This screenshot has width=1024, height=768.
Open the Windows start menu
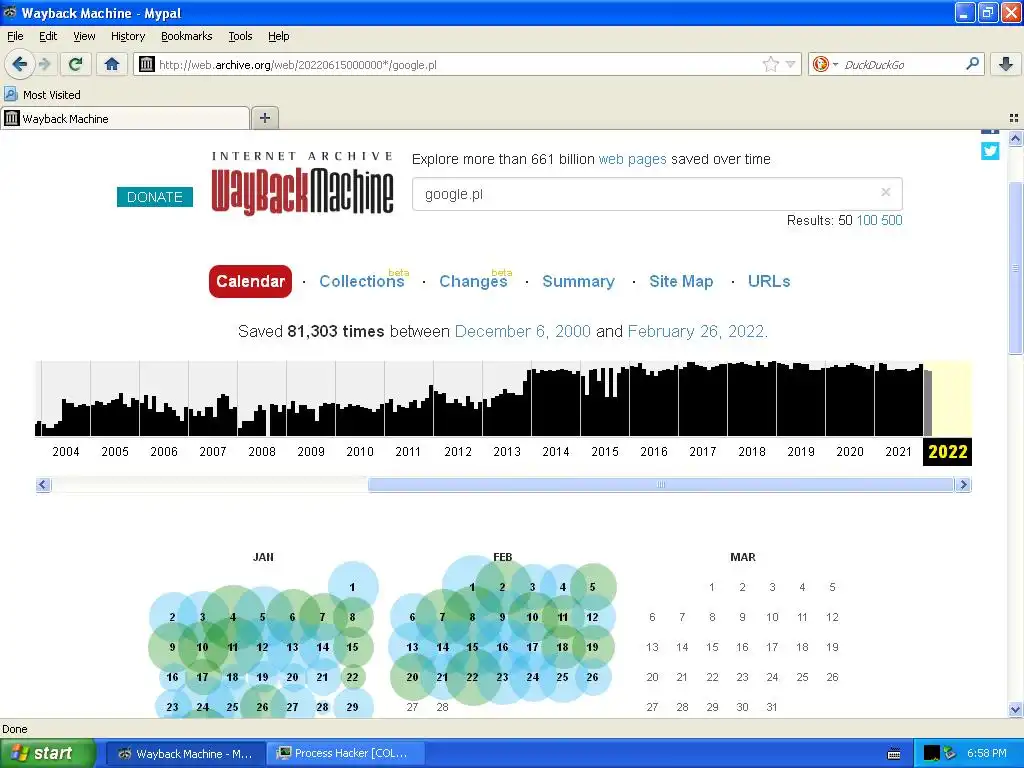coord(47,754)
